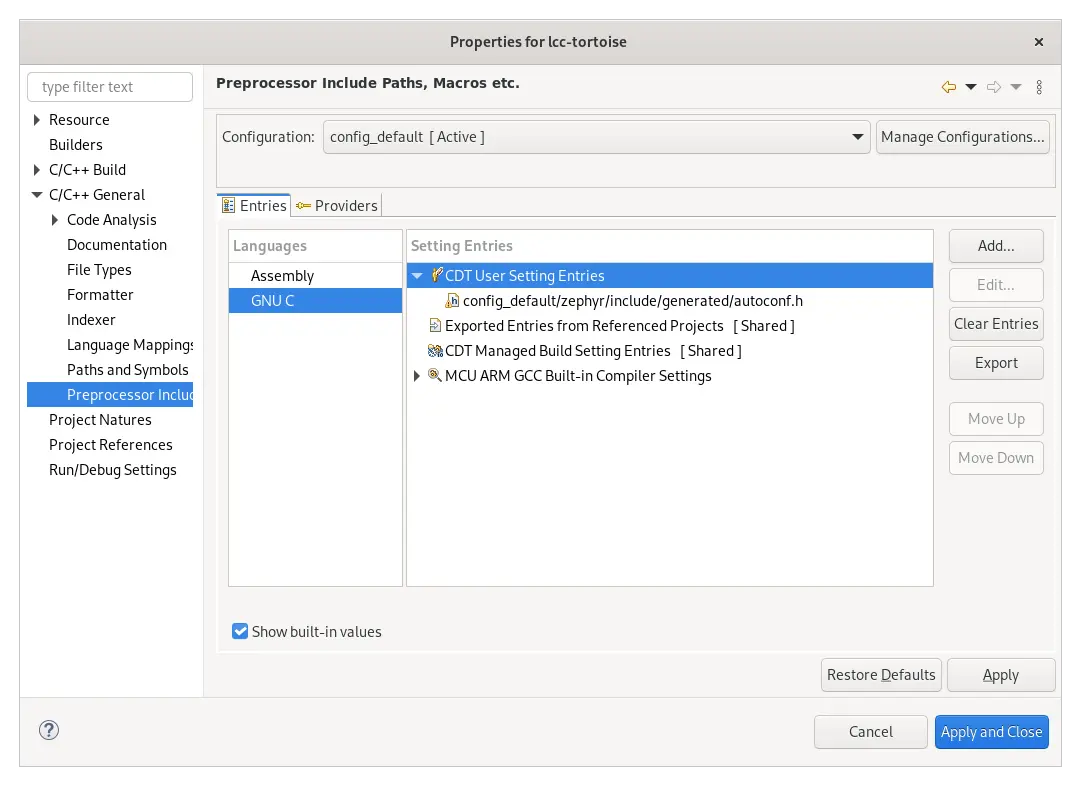Click Apply and Close

[x=991, y=731]
